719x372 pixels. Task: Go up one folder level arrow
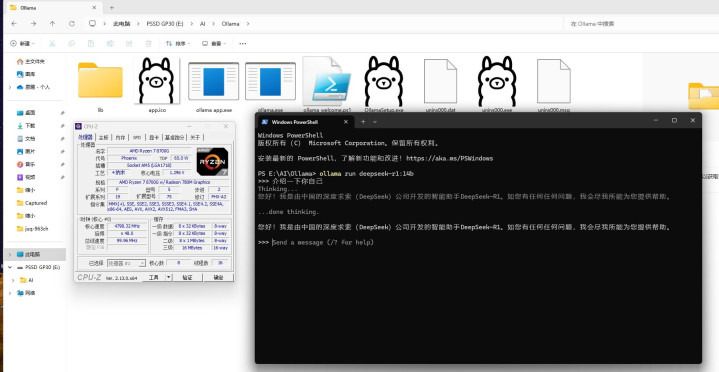click(x=52, y=23)
